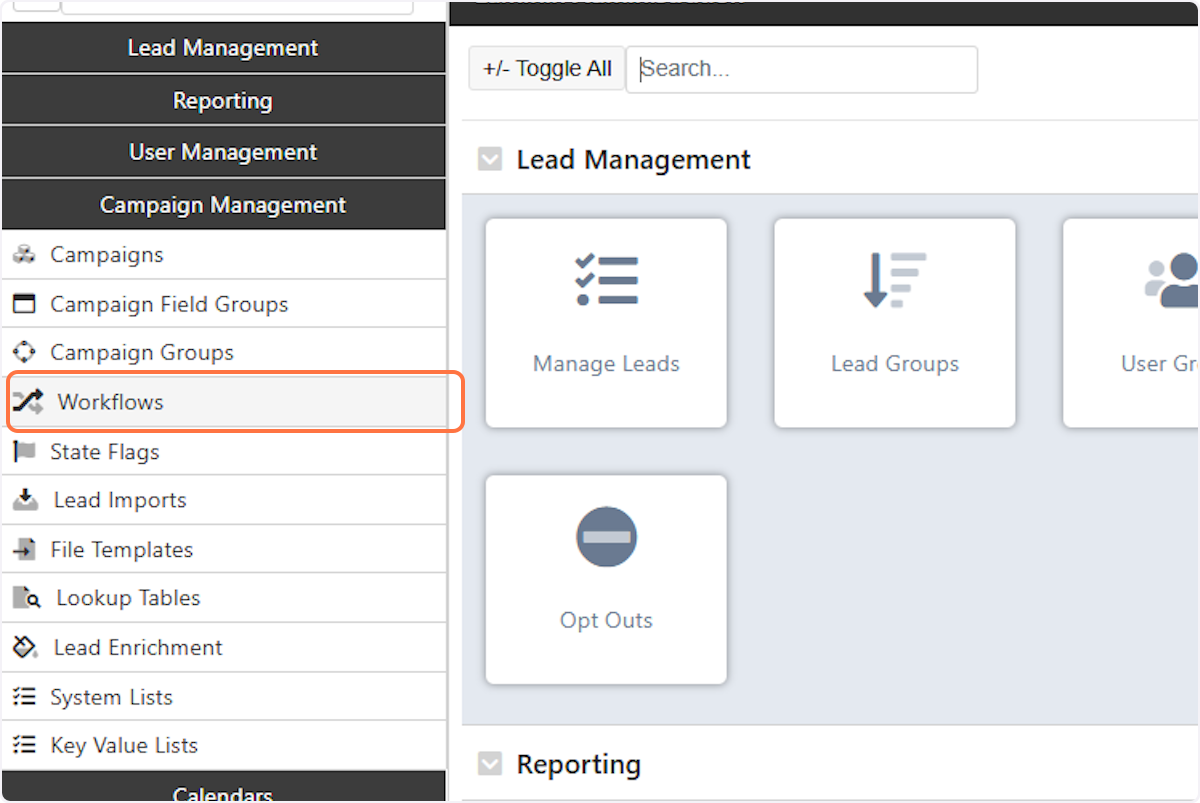Click the Opt Outs tile label
The height and width of the screenshot is (803, 1200).
[606, 620]
